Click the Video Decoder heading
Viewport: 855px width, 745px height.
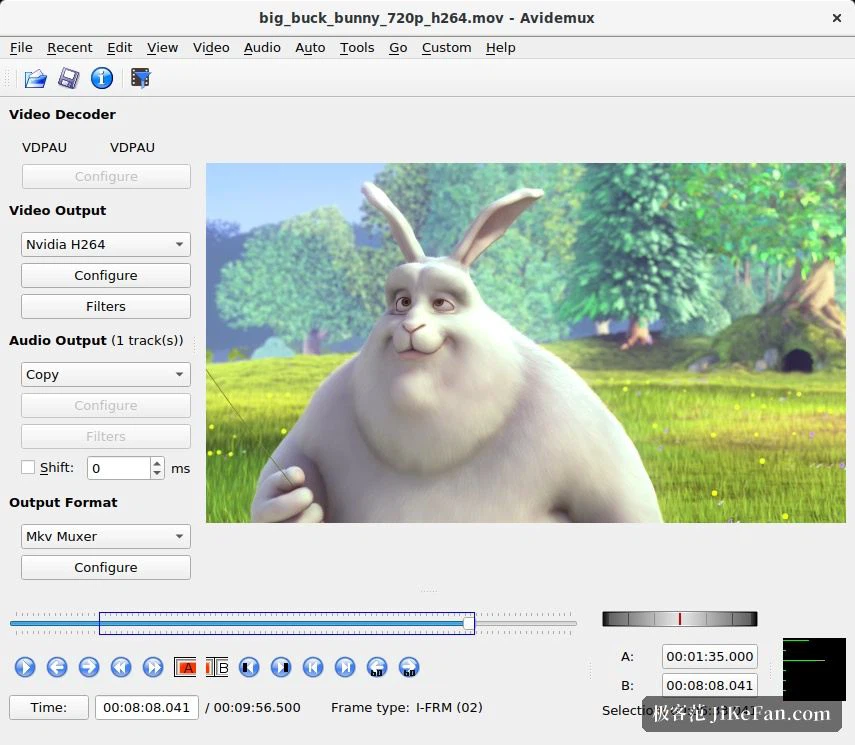click(x=62, y=115)
